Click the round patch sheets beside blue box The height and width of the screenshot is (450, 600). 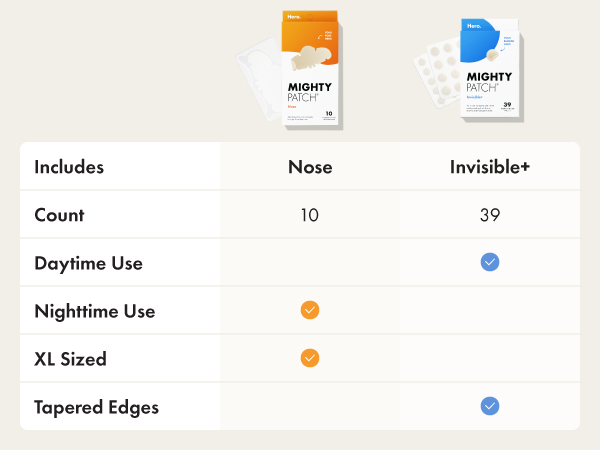(437, 73)
